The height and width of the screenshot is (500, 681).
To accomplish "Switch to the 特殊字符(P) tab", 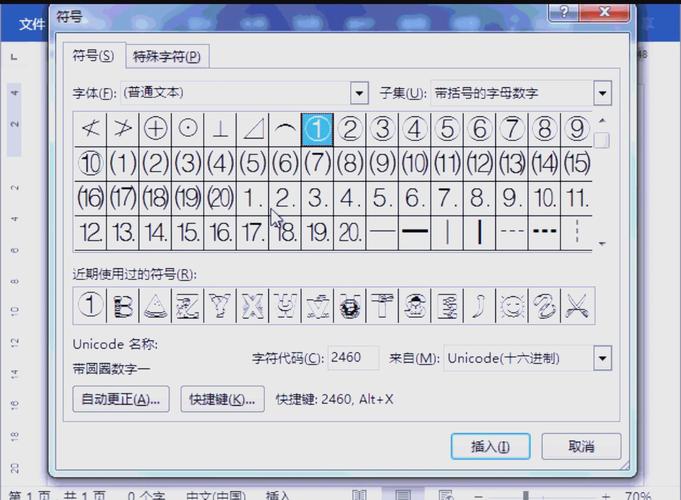I will 167,56.
